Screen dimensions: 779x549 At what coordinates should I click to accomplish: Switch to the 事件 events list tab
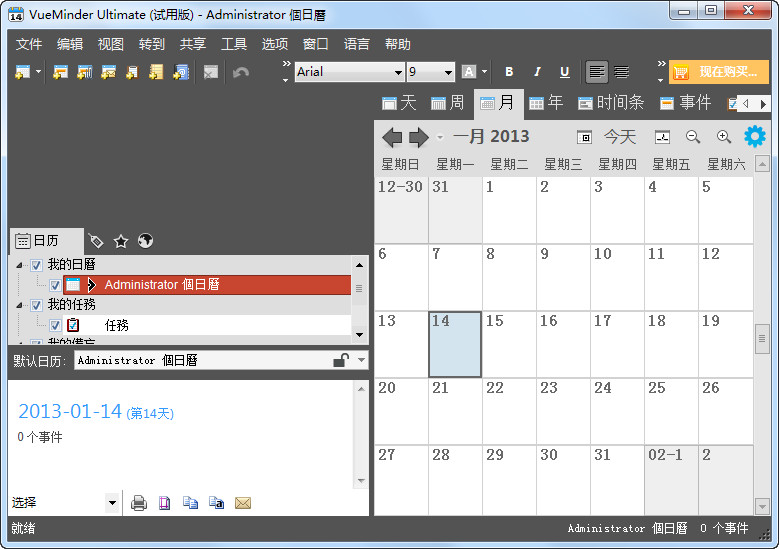point(686,103)
